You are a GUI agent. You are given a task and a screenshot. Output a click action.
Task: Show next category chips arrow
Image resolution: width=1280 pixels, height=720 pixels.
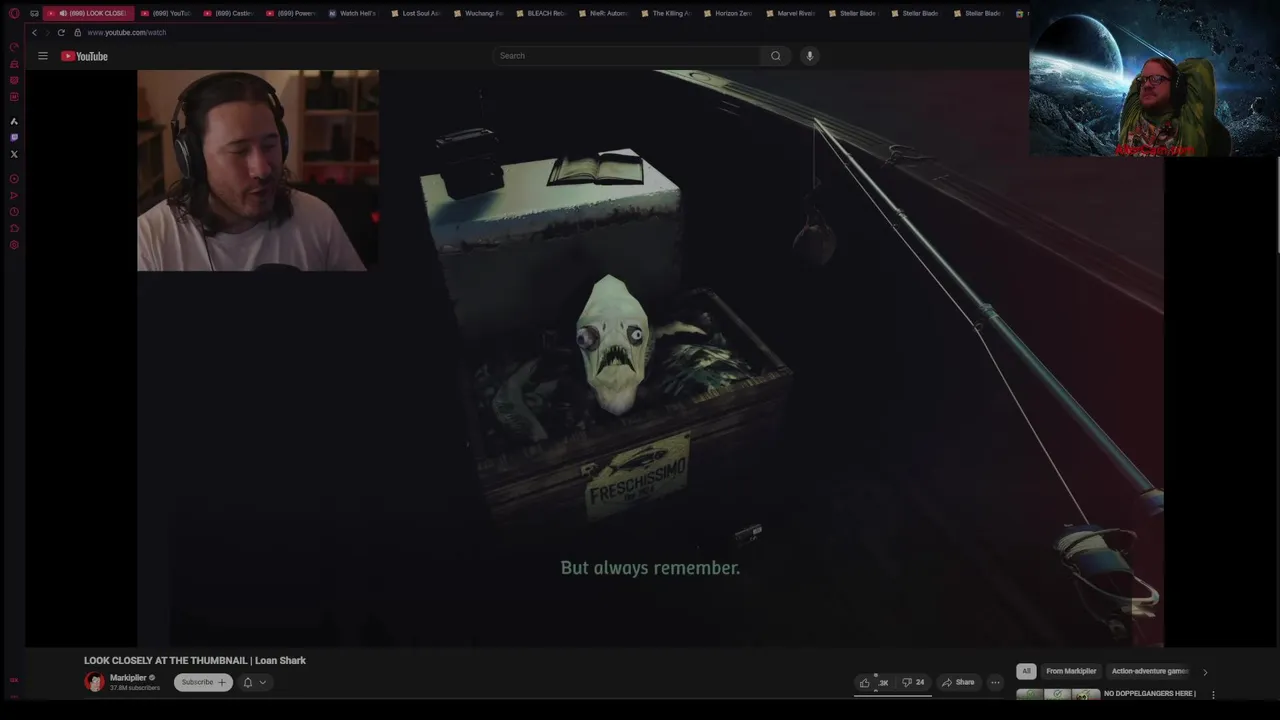1205,672
